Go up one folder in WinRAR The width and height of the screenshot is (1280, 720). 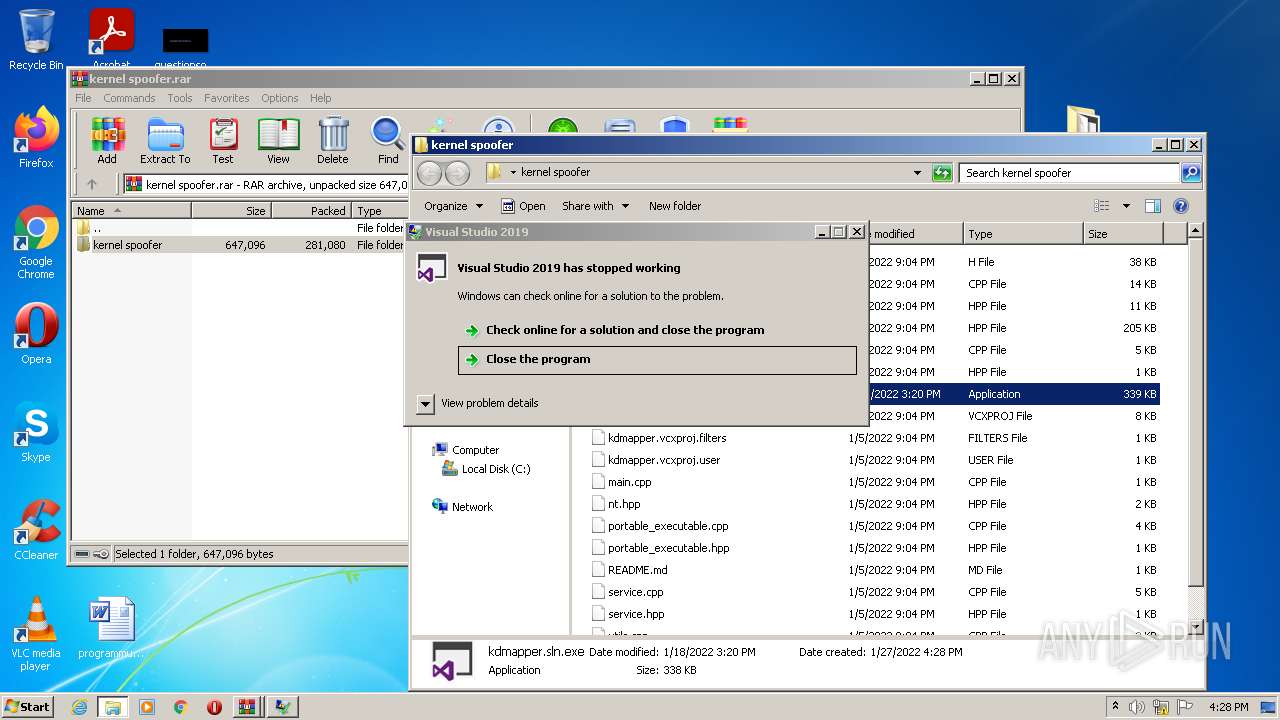(92, 184)
